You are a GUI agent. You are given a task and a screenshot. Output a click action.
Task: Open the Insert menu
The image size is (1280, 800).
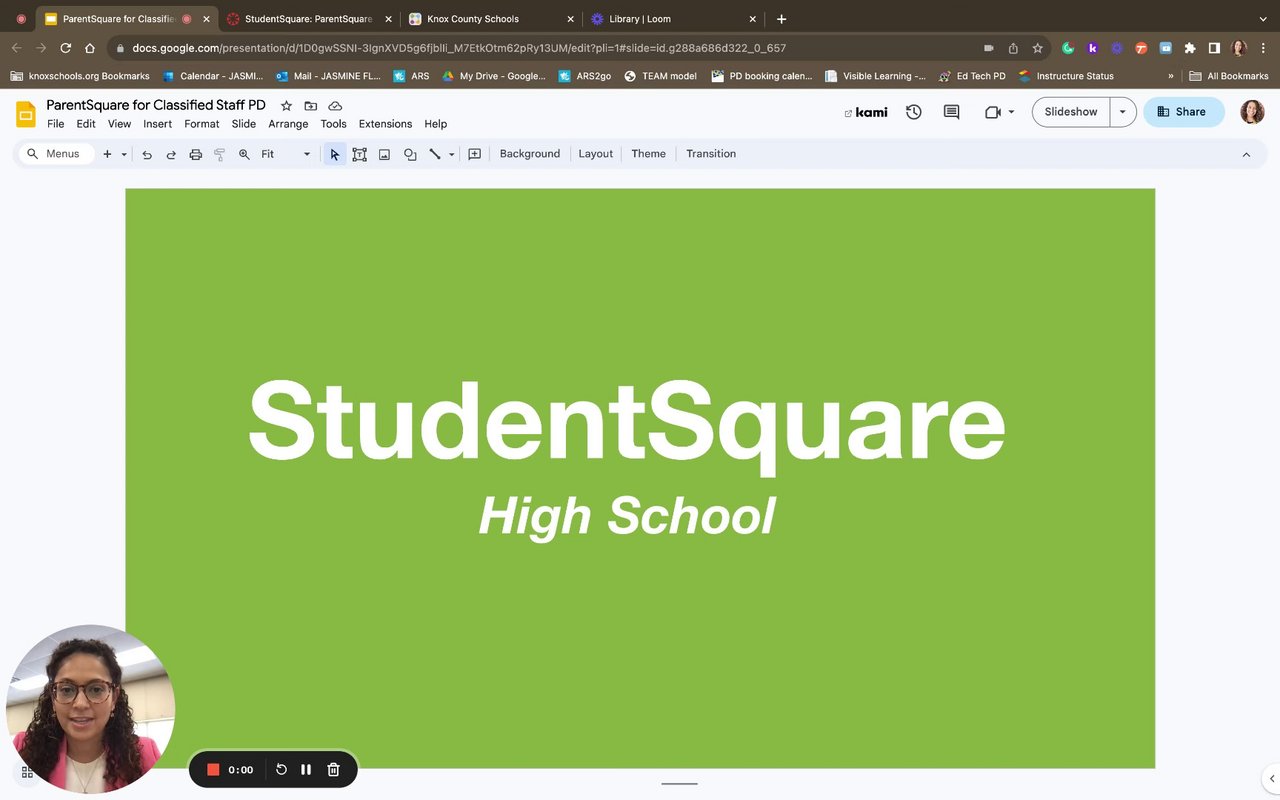tap(158, 124)
